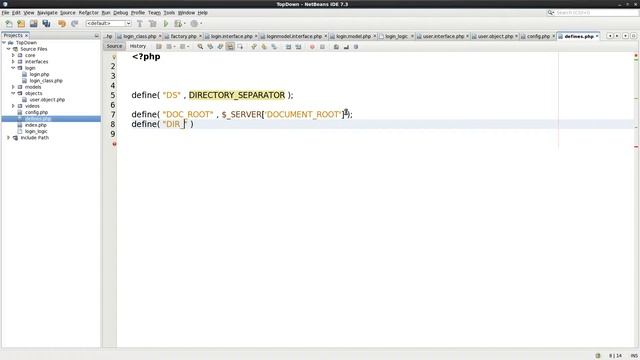This screenshot has width=640, height=360.
Task: Click the Profile Project toolbar icon
Action: click(194, 24)
